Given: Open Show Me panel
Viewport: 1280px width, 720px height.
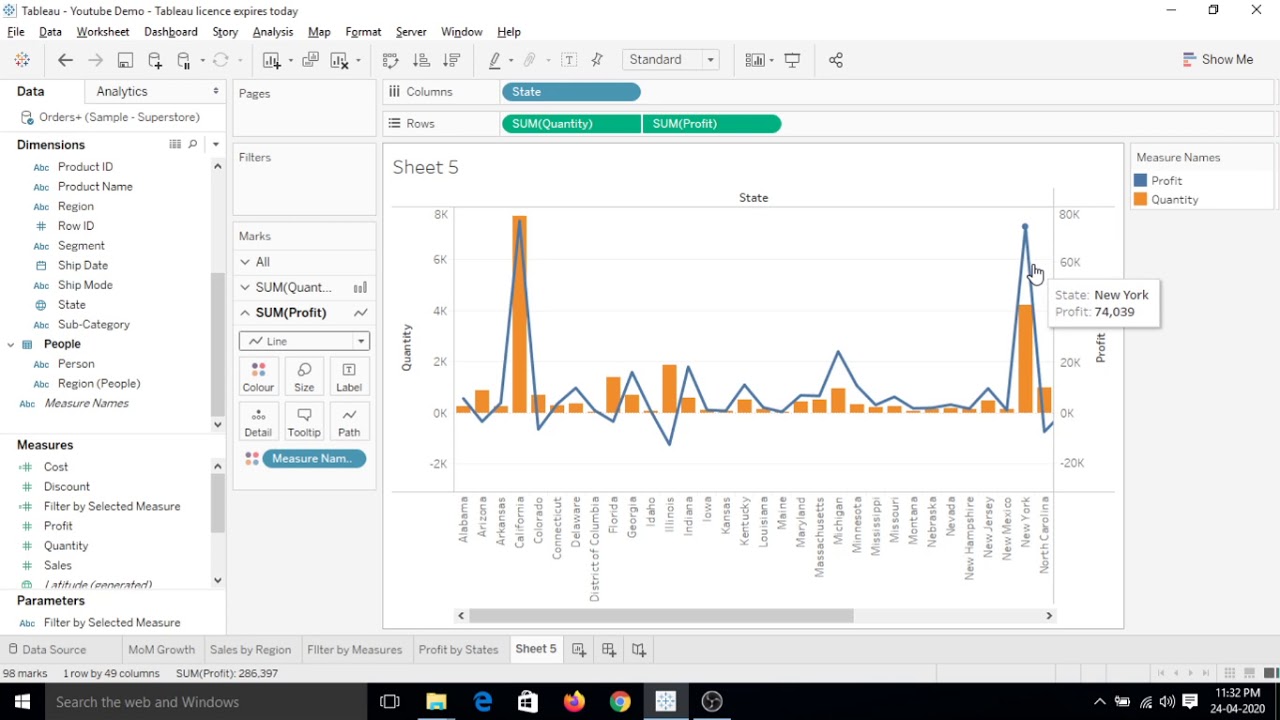Looking at the screenshot, I should pos(1217,59).
